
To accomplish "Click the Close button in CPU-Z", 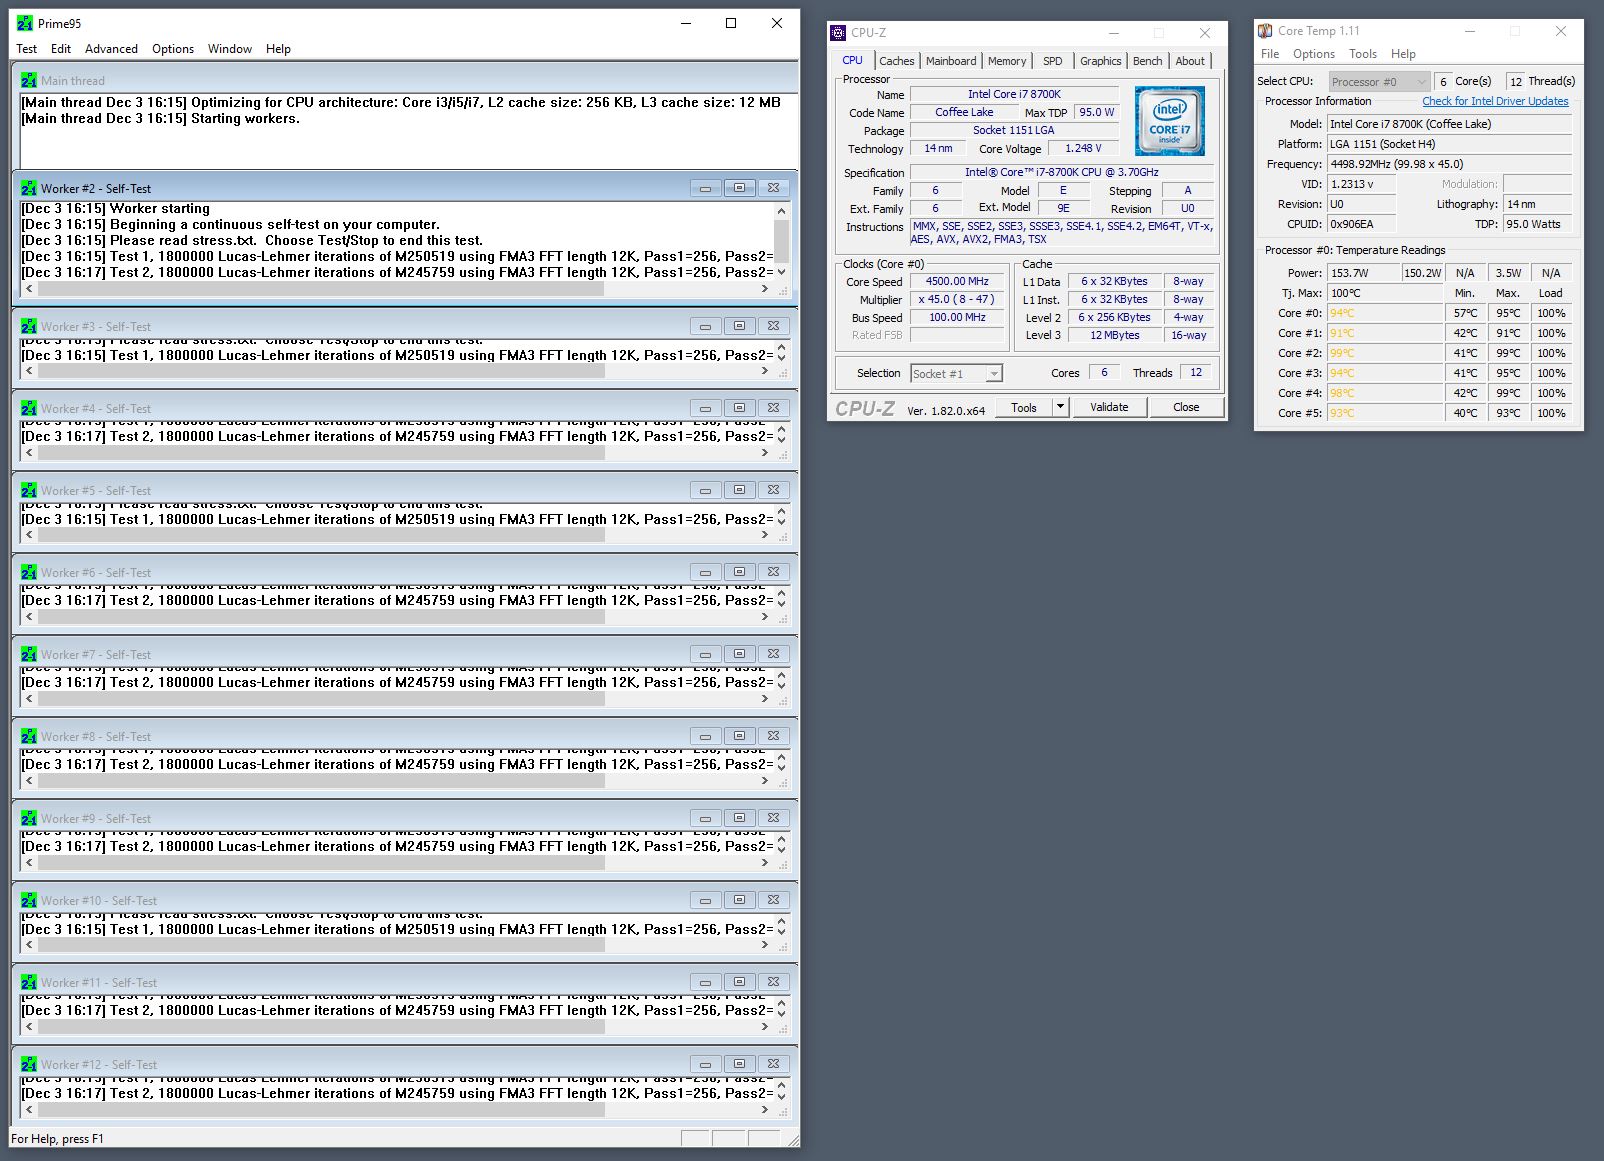I will point(1186,407).
